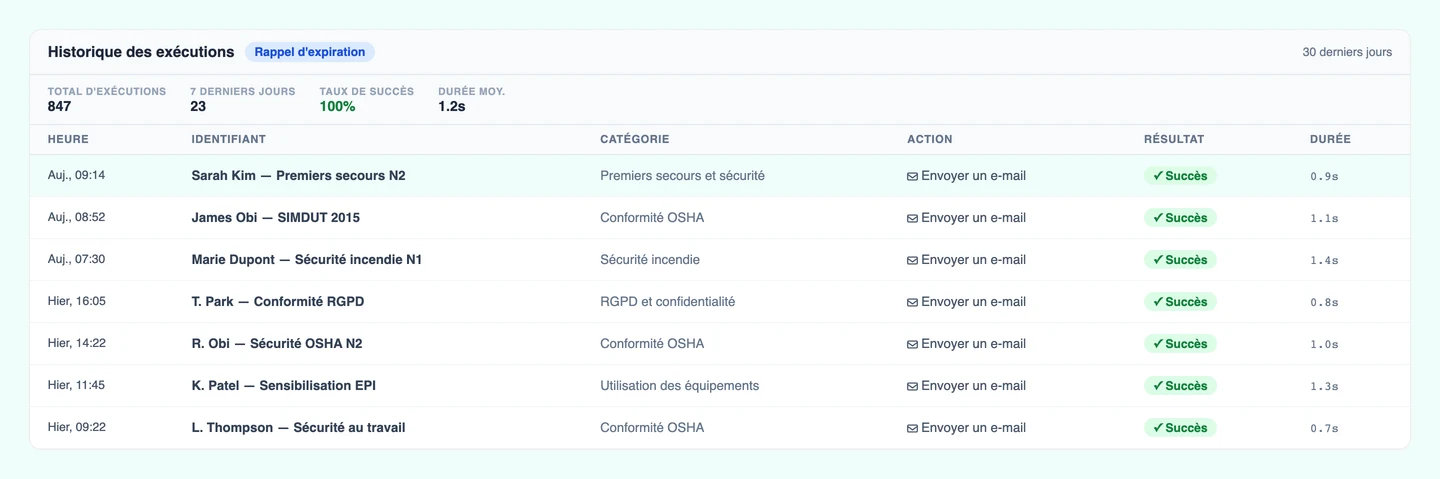The width and height of the screenshot is (1440, 479).
Task: Click the envelope icon in L. Thompson row
Action: 912,428
